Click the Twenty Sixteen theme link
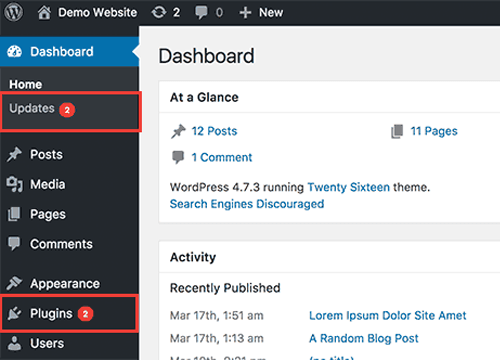 coord(348,187)
